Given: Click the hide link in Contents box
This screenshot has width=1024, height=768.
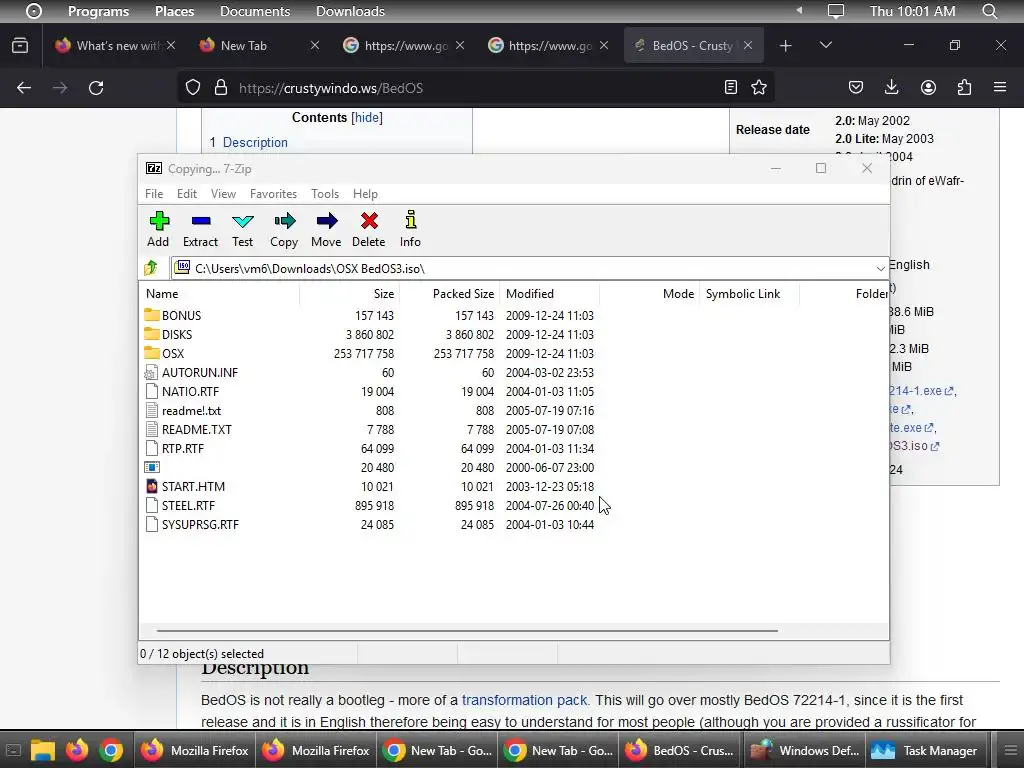Looking at the screenshot, I should (367, 118).
